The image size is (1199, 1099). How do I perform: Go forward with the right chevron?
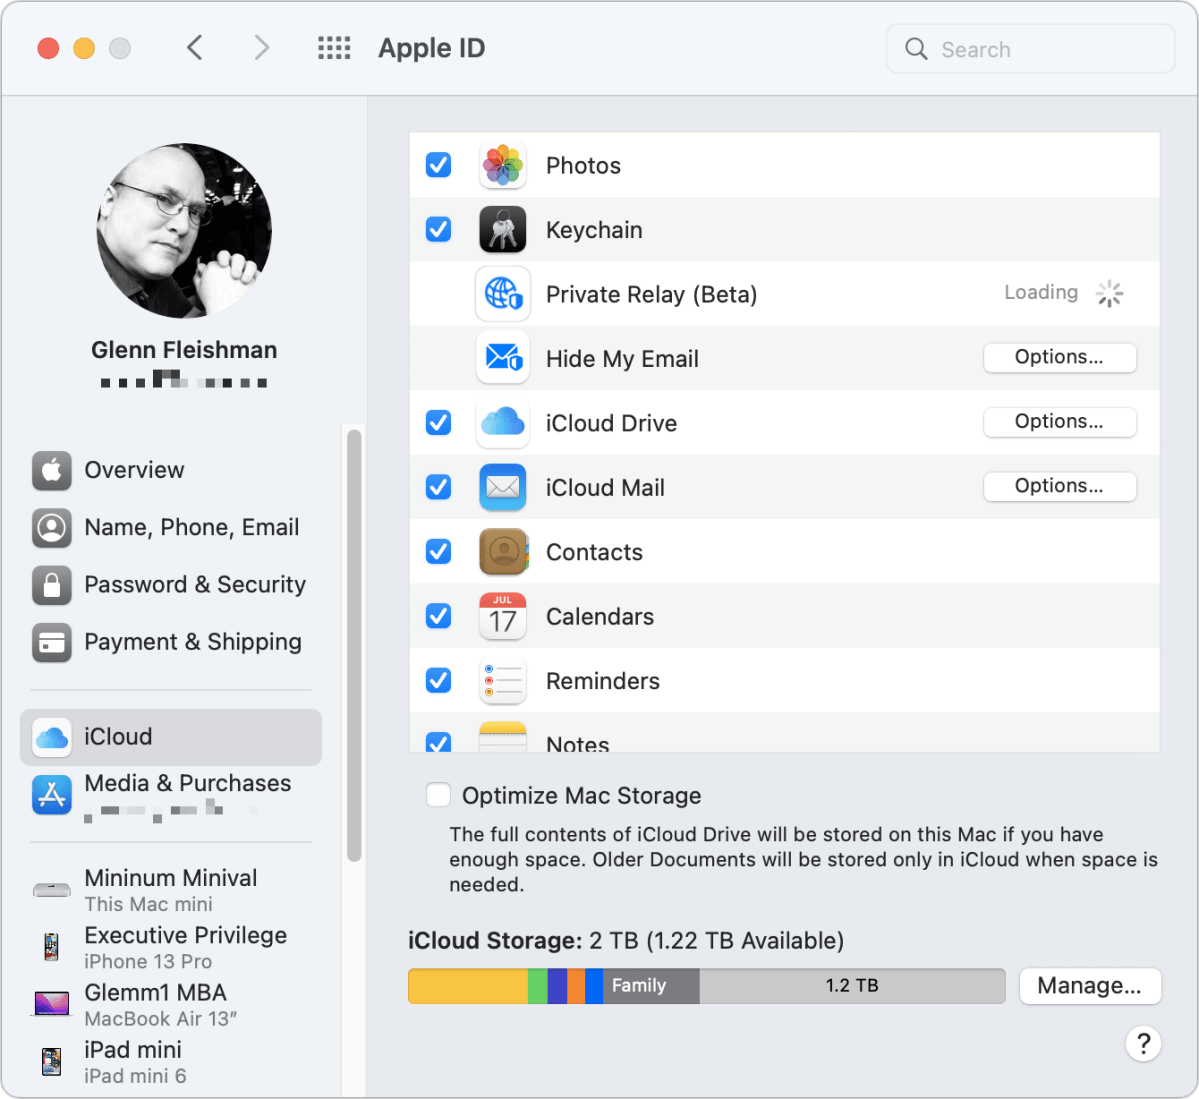(262, 48)
